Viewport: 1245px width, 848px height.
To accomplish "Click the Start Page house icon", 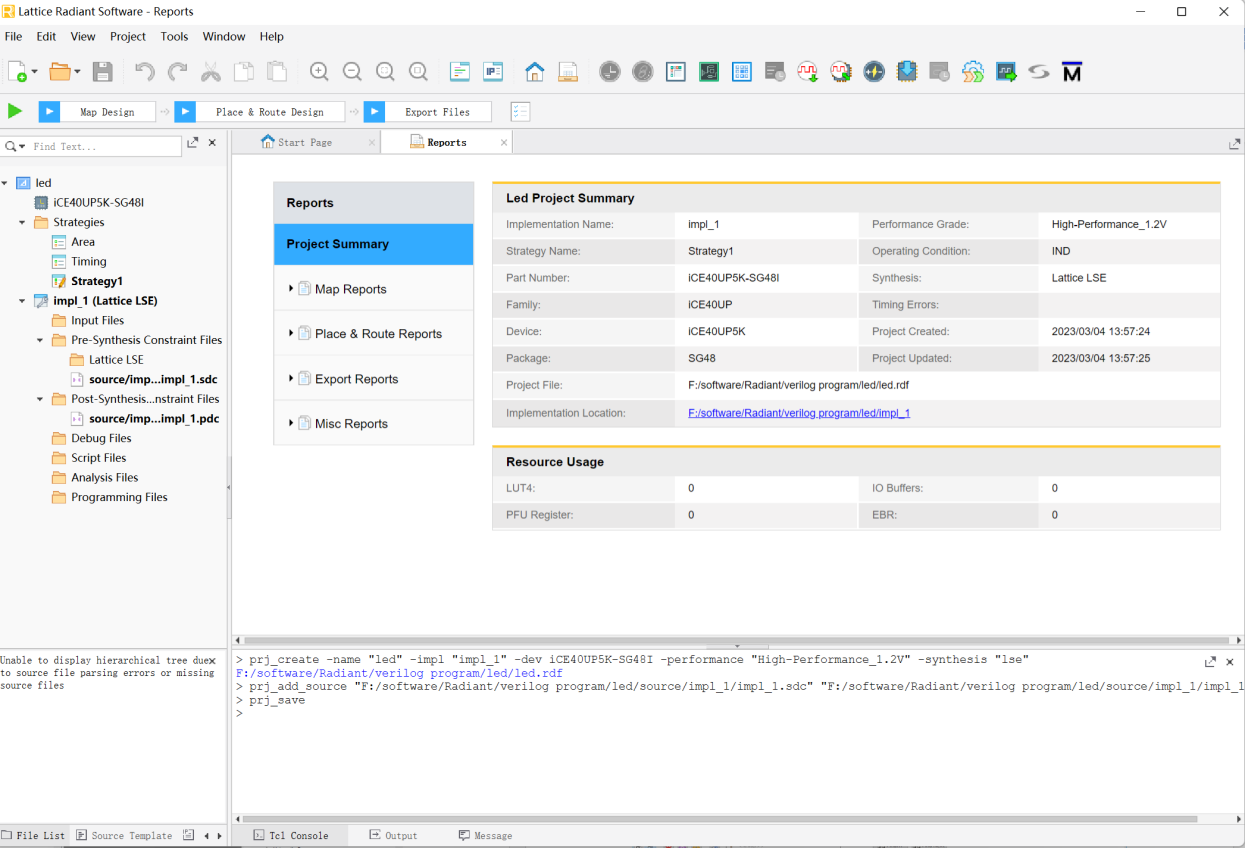I will point(535,72).
